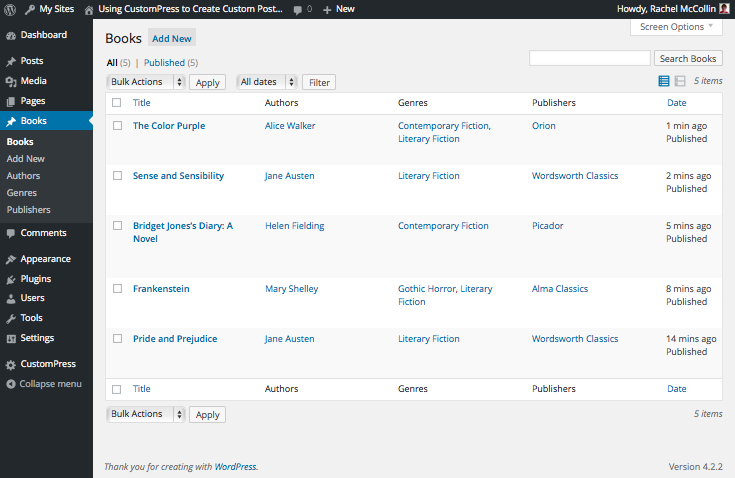Open the top Bulk Actions dropdown
The width and height of the screenshot is (735, 478).
146,82
